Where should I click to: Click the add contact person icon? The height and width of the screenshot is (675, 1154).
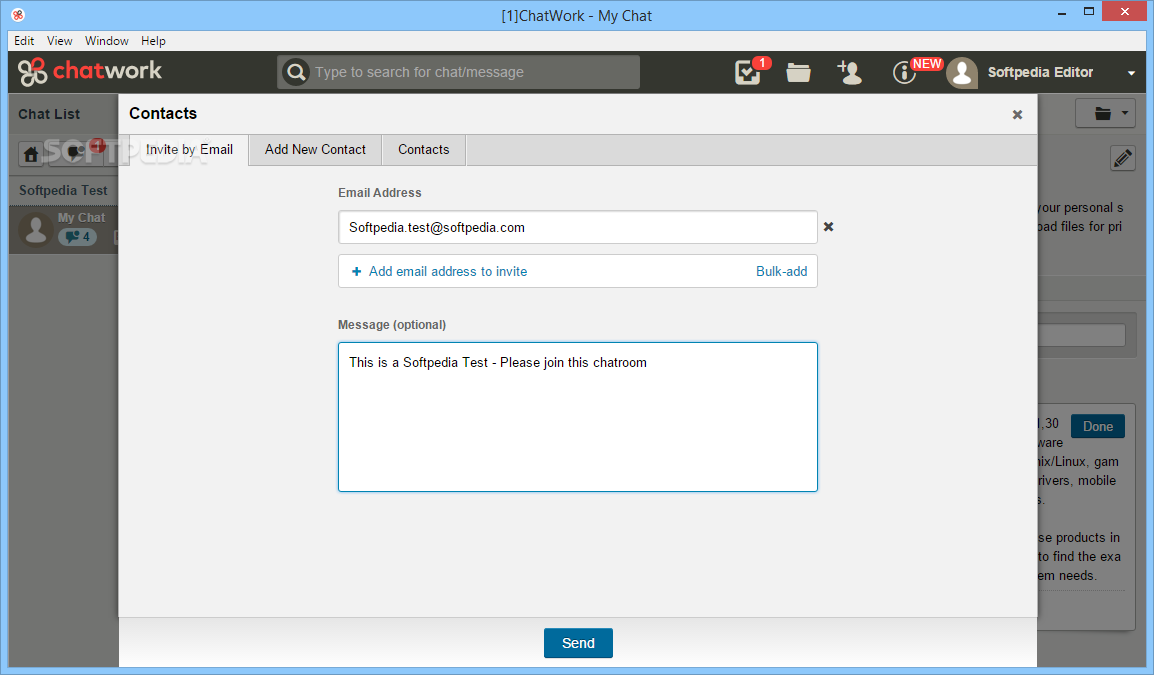click(x=849, y=72)
